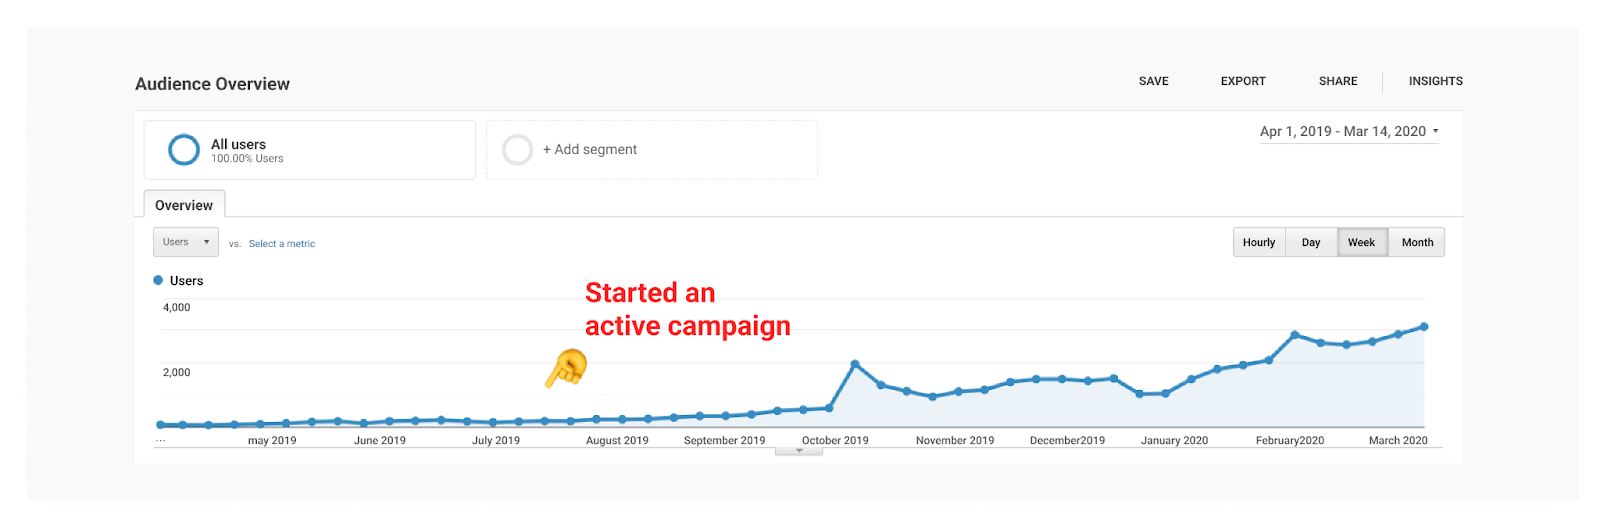The image size is (1600, 526).
Task: Click the last data point in March 2020
Action: [x=1424, y=327]
